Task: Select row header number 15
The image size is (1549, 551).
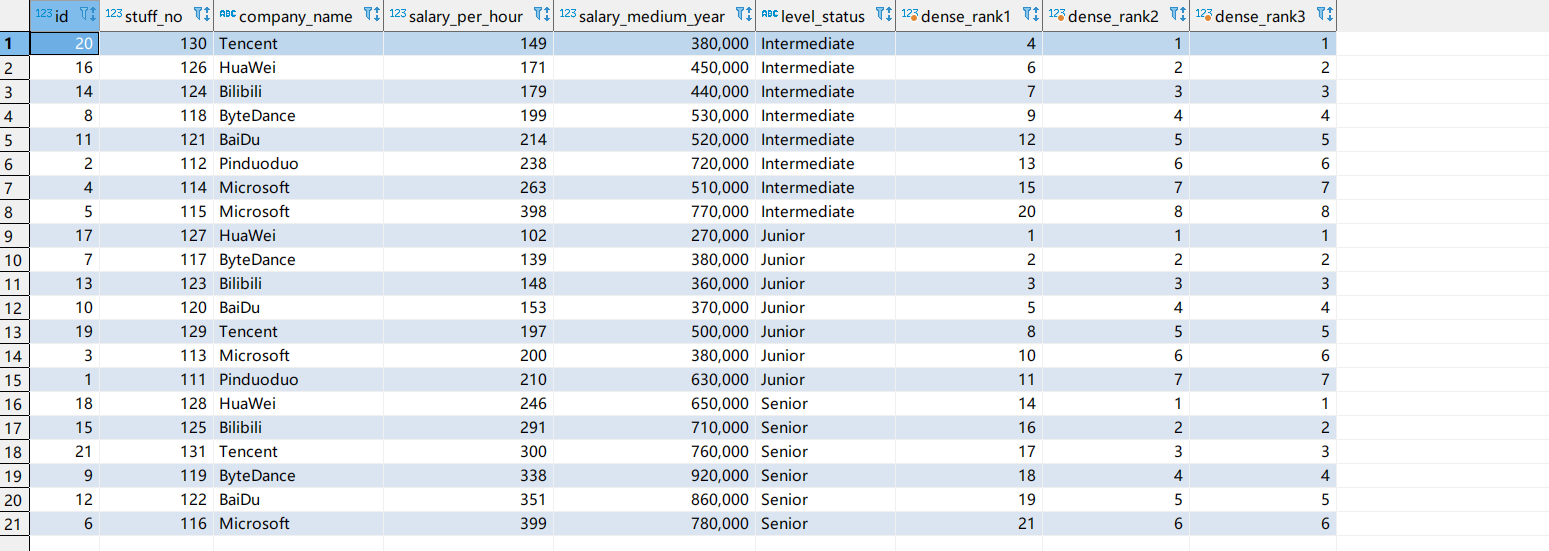Action: coord(15,379)
